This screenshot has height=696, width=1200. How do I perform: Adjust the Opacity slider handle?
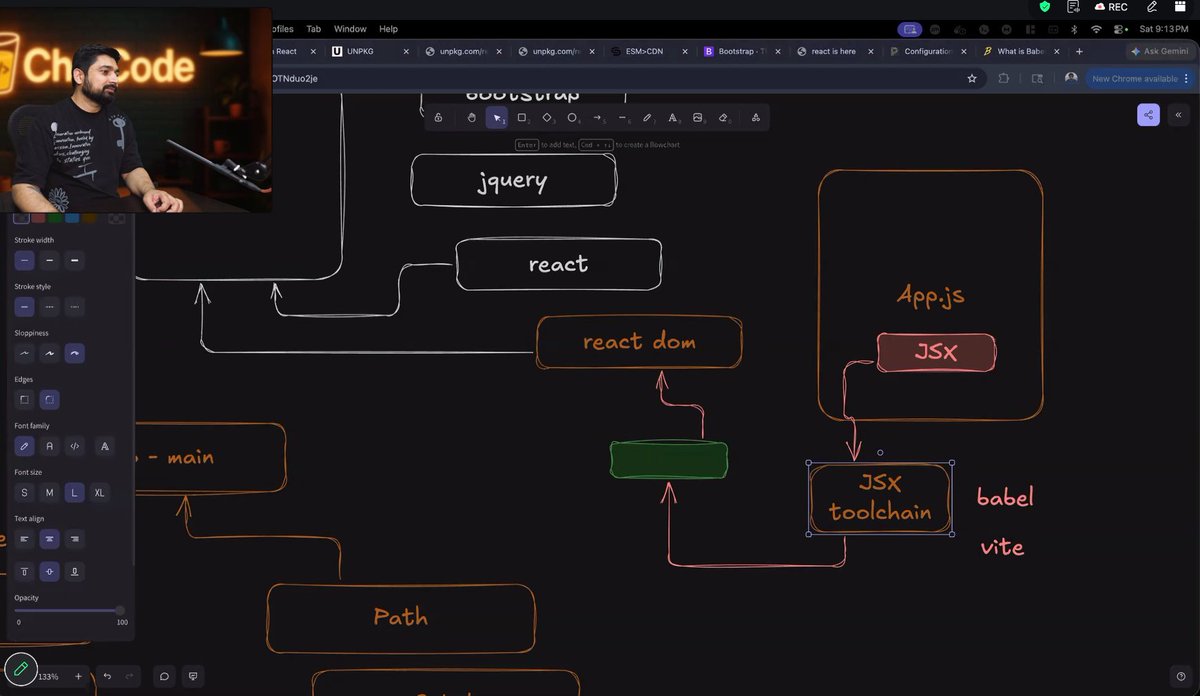point(120,610)
